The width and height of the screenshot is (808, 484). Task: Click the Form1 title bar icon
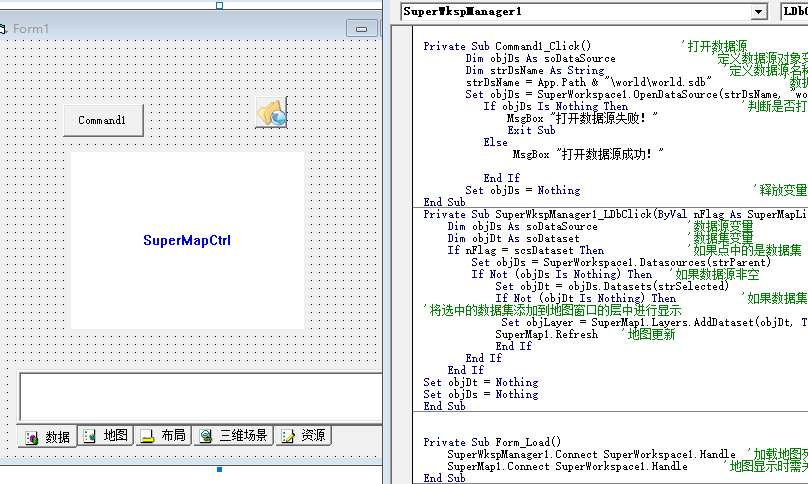[x=3, y=29]
